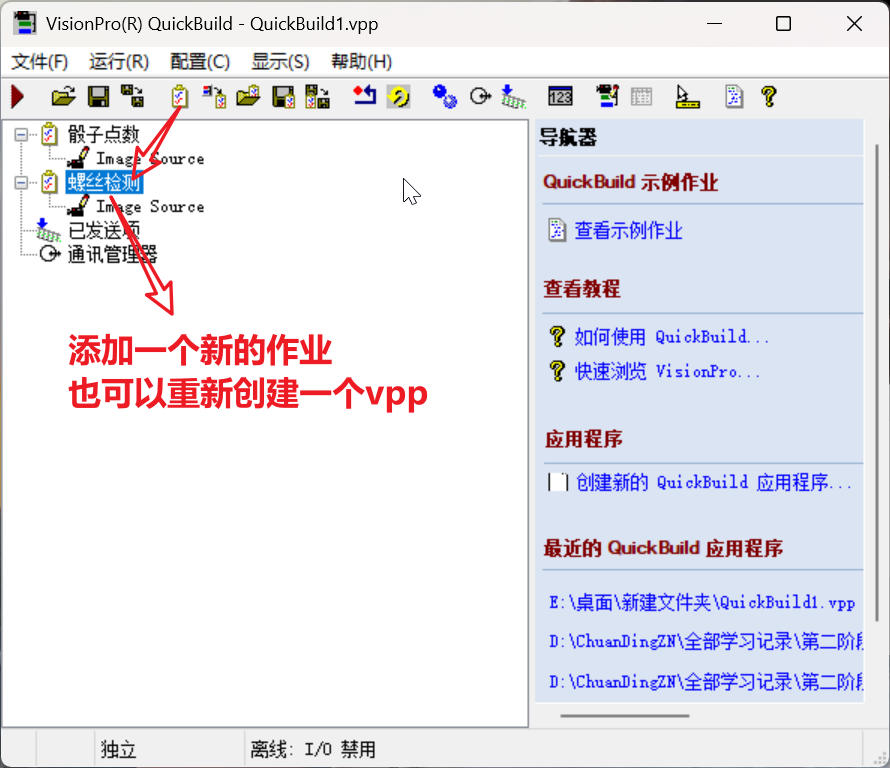Select 已发送项 in the tree
890x768 pixels.
[x=104, y=230]
